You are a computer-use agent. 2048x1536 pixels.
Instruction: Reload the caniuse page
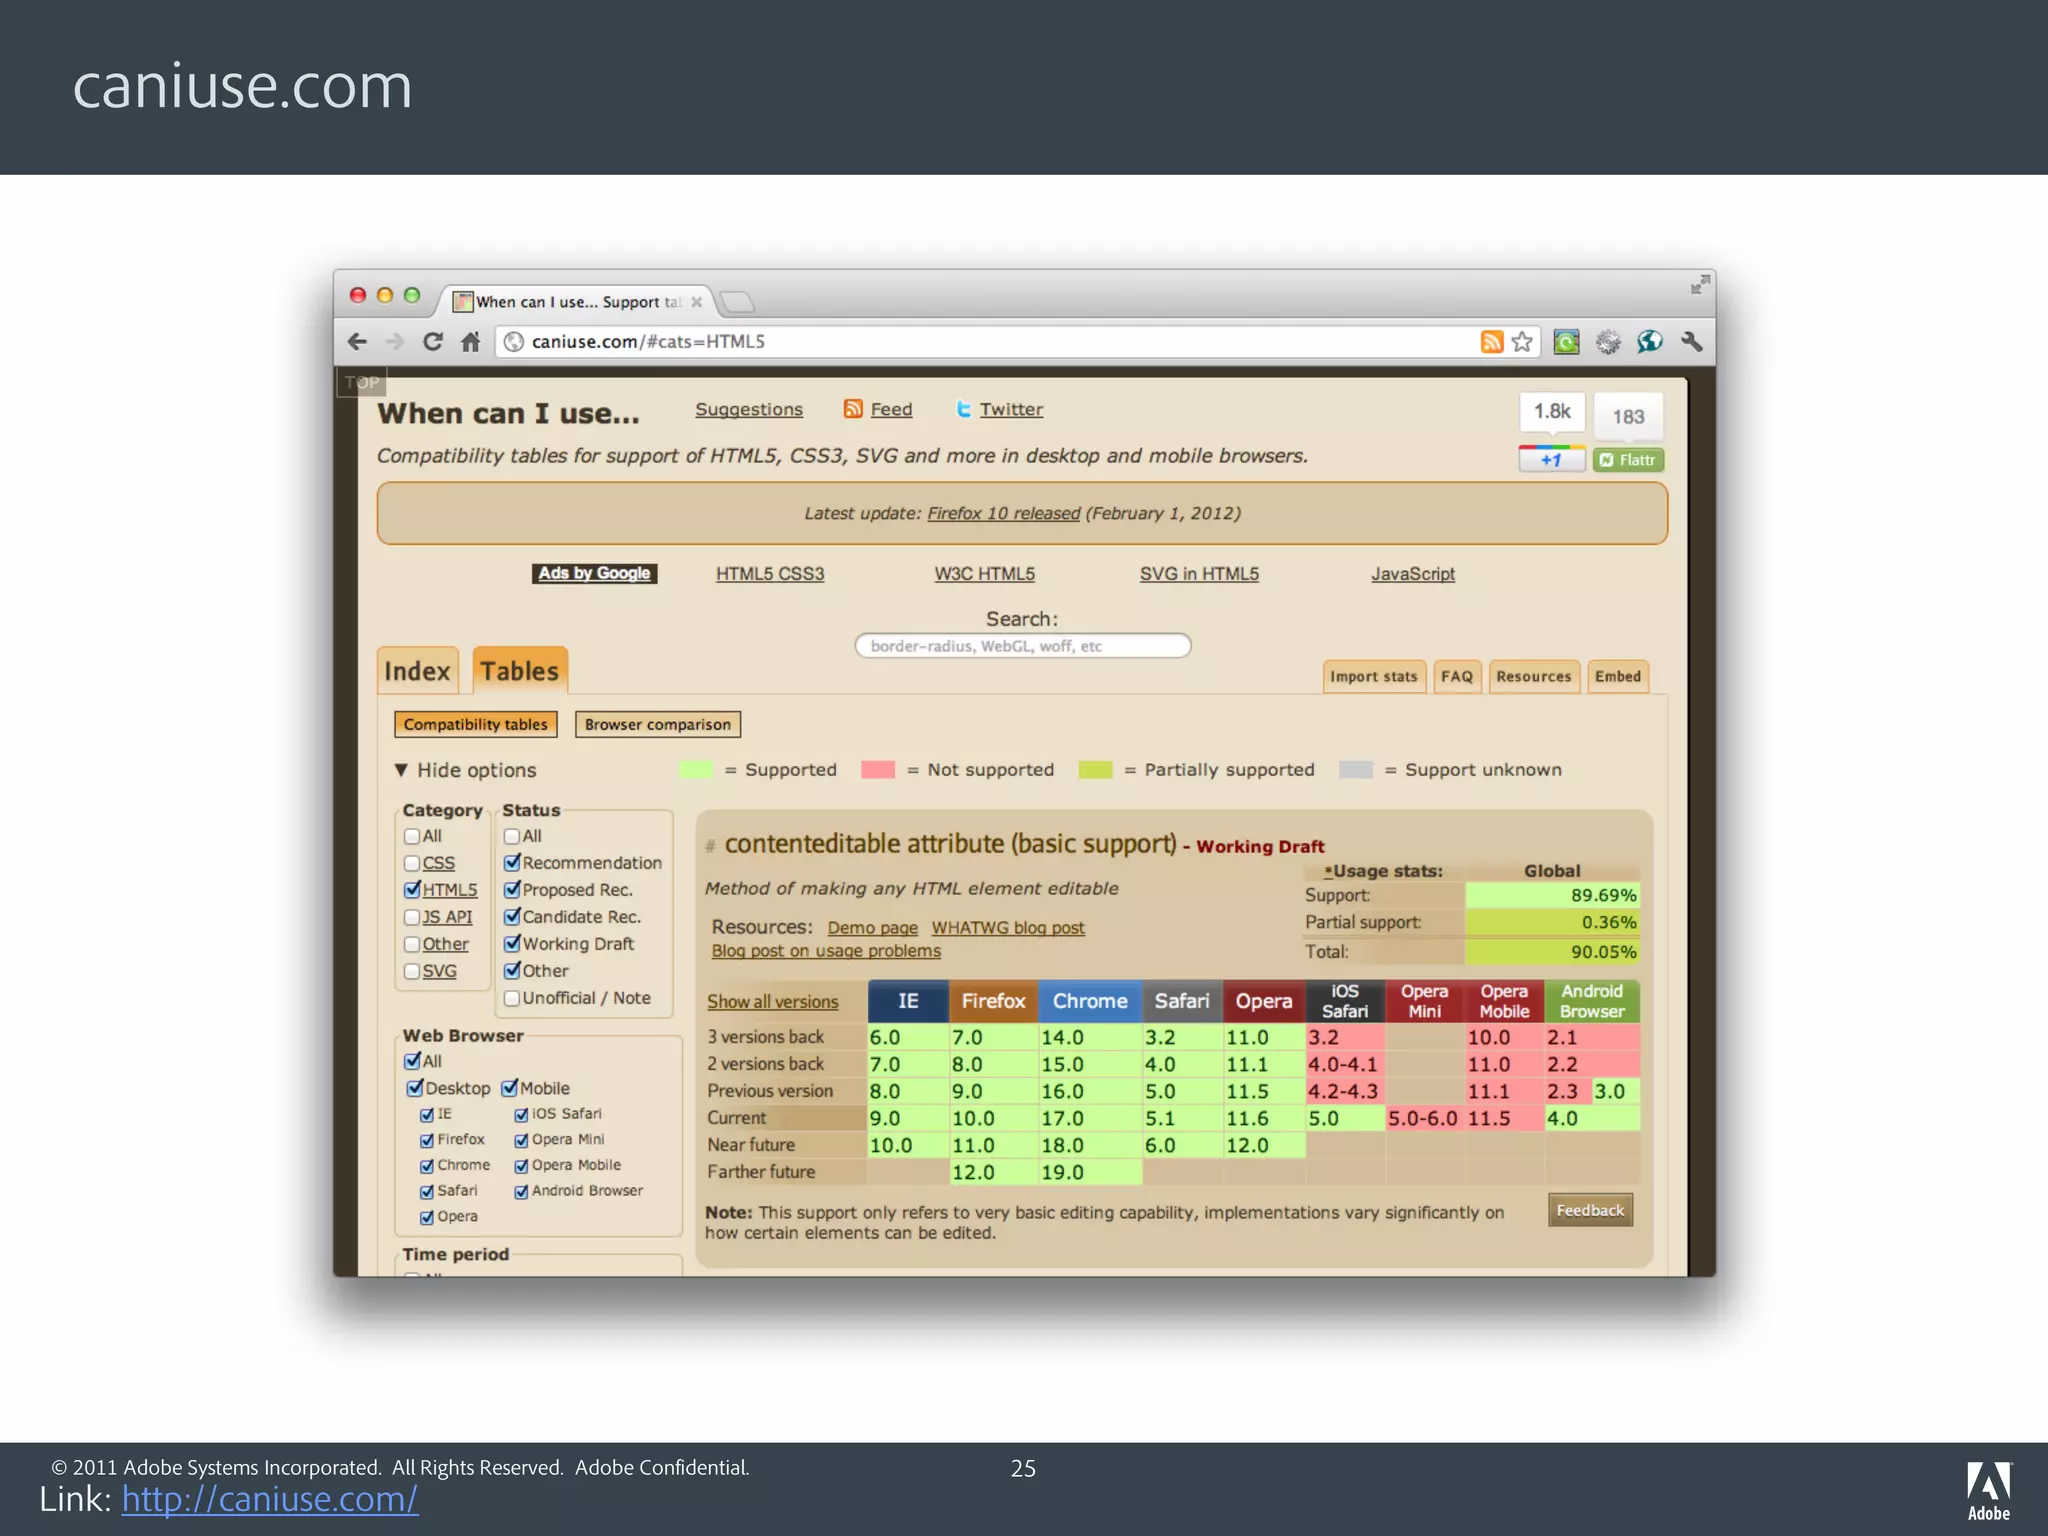pos(433,342)
